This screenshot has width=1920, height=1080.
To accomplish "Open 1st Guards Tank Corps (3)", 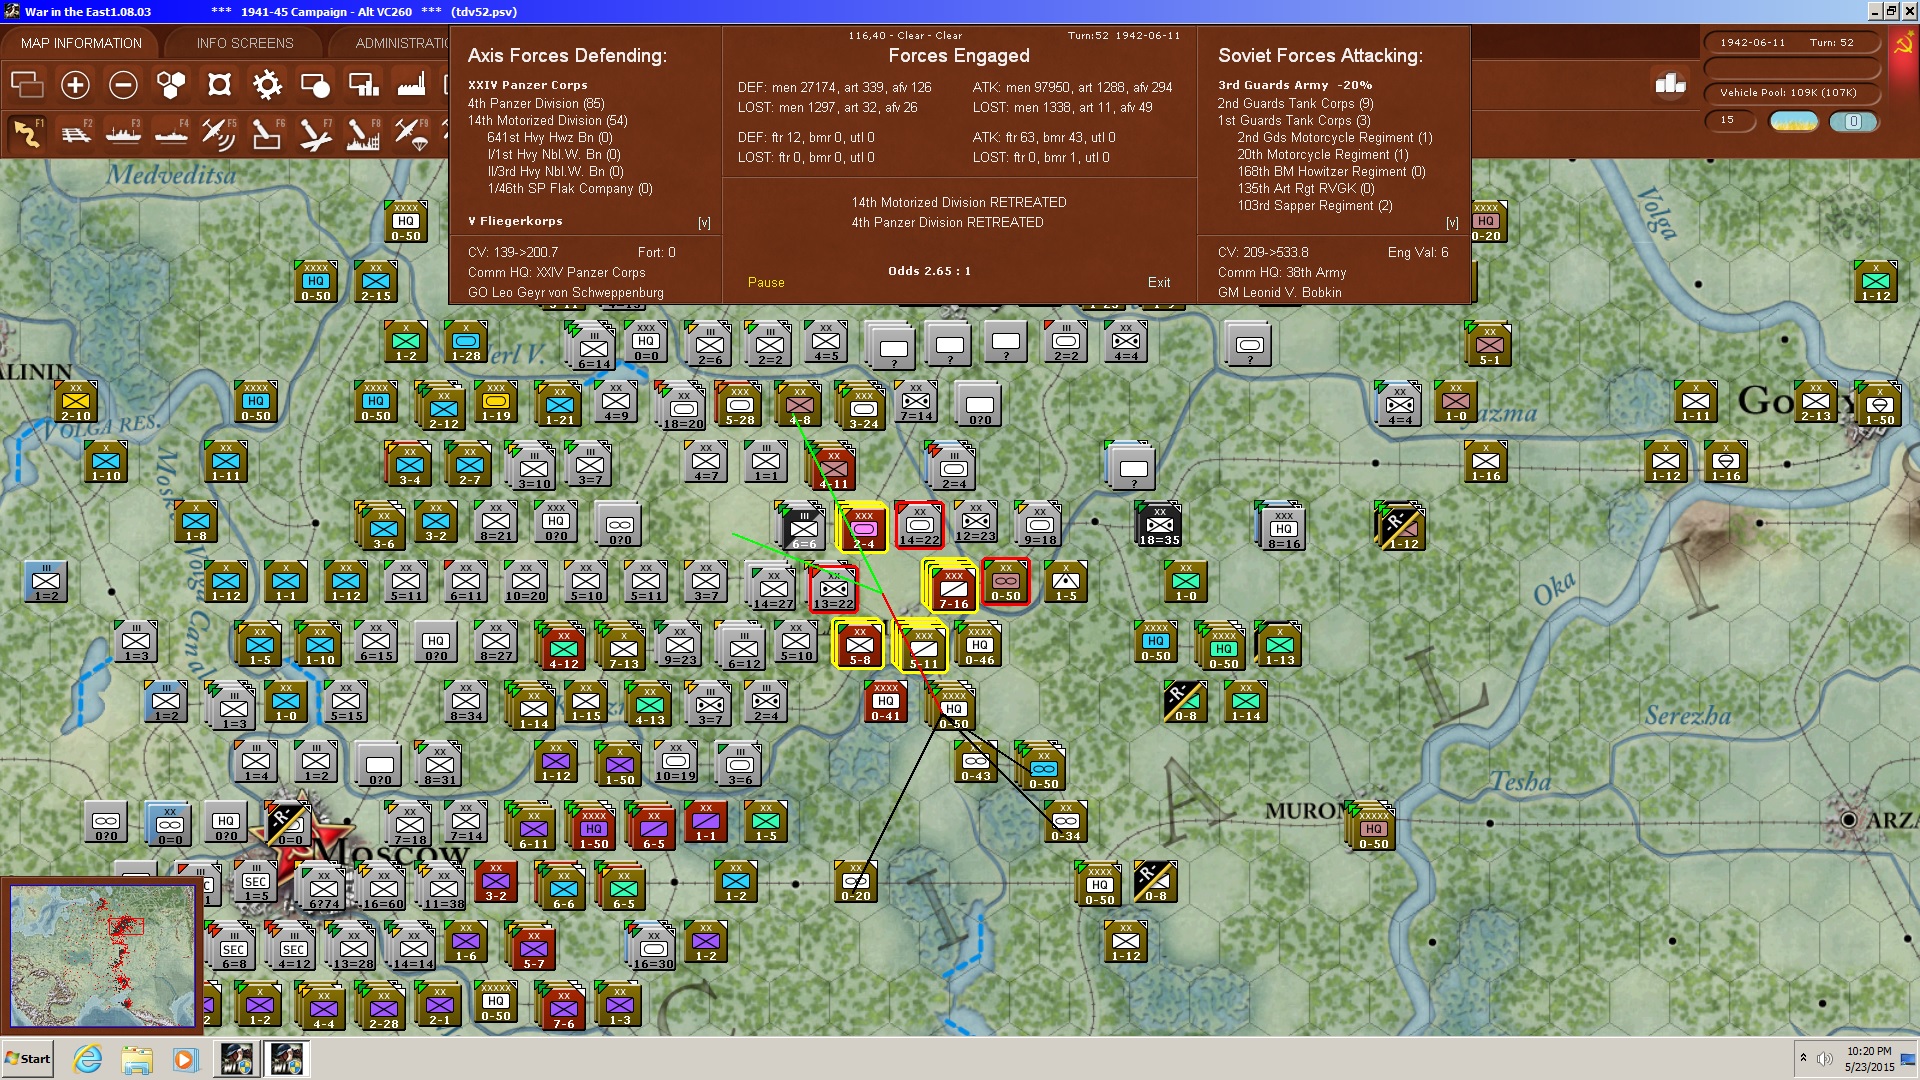I will click(x=1294, y=120).
